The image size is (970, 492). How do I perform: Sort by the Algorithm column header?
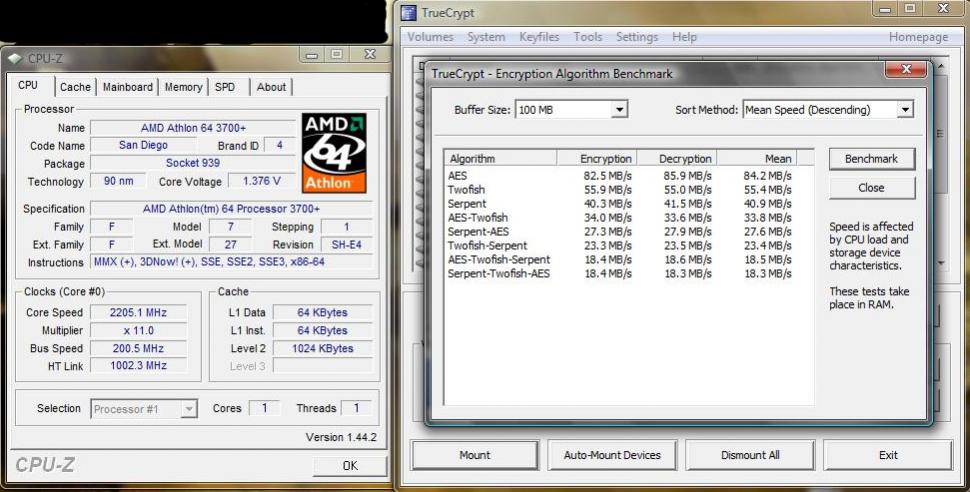(x=500, y=158)
